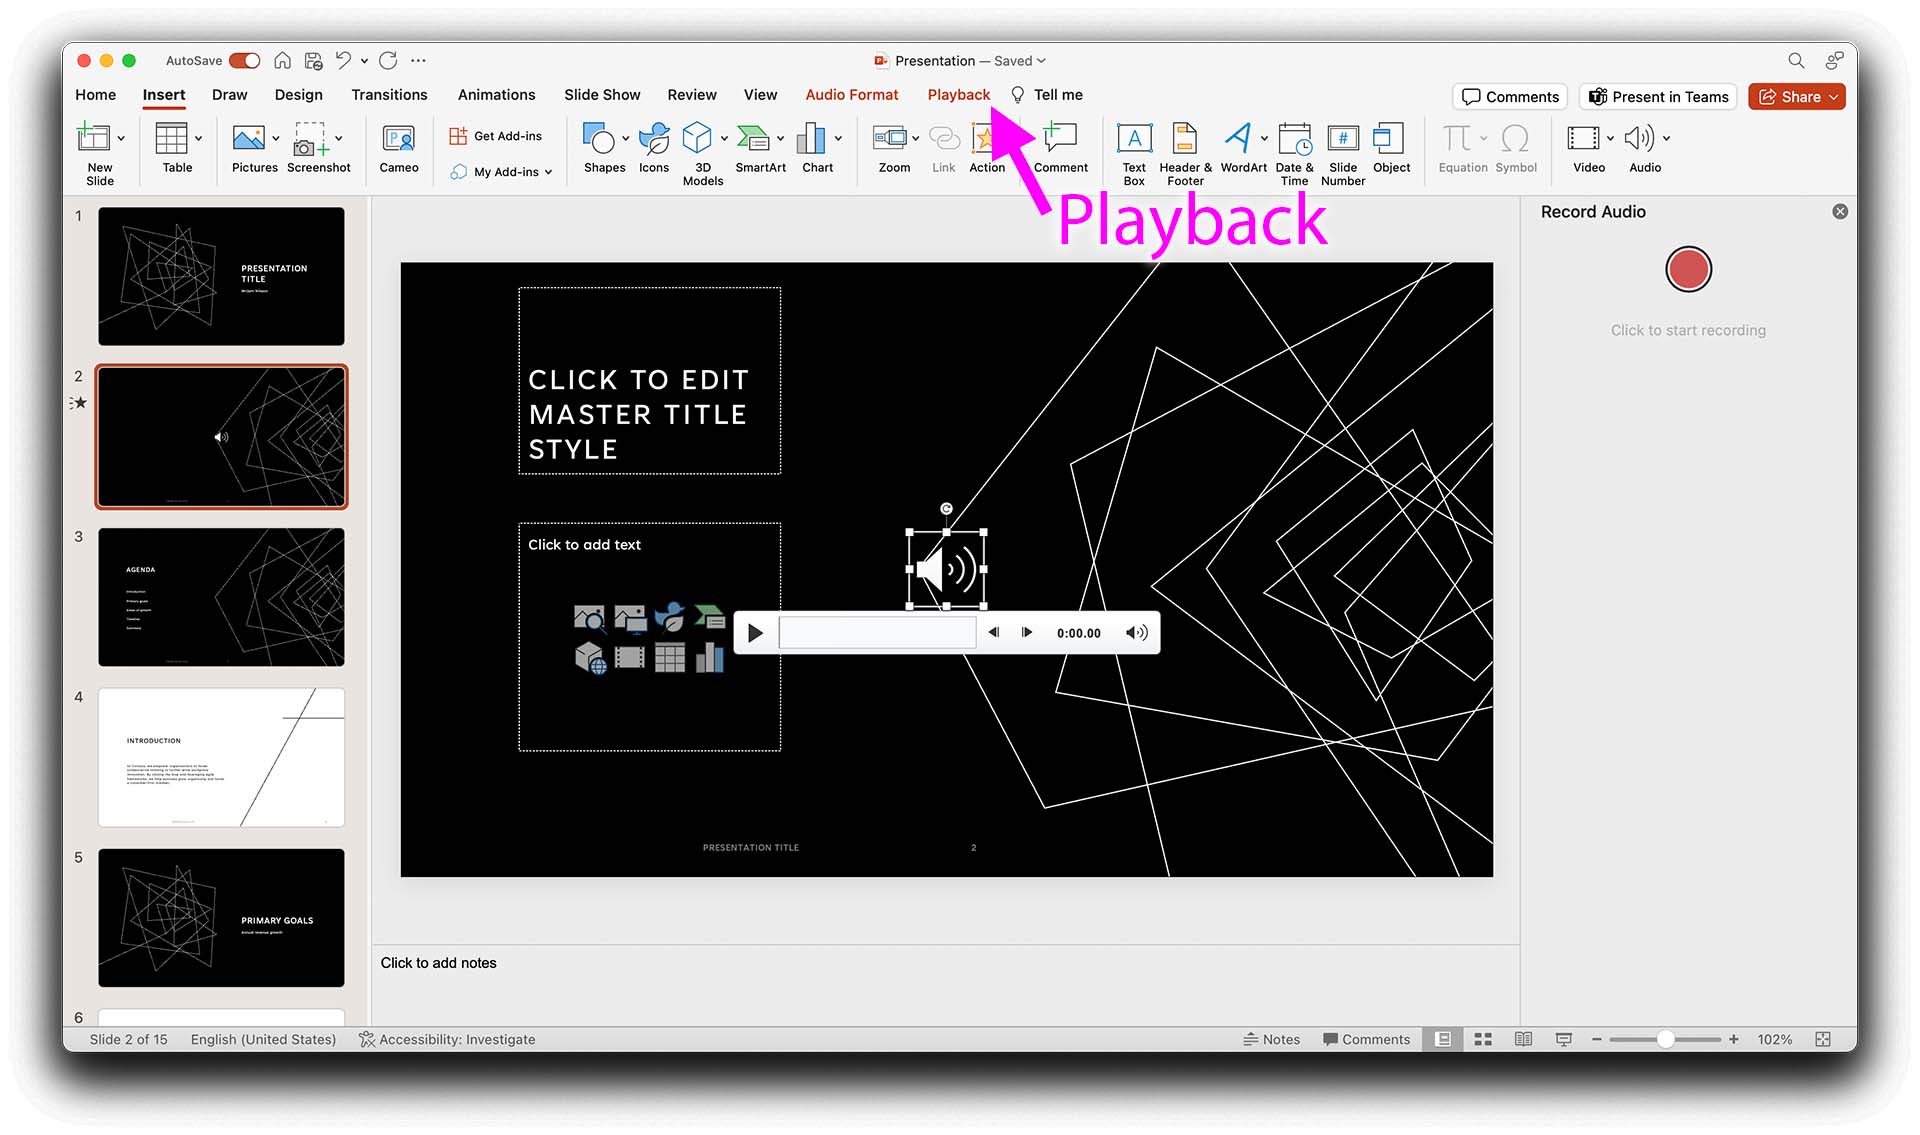Open the Share button dropdown arrow
The image size is (1920, 1135).
1834,97
